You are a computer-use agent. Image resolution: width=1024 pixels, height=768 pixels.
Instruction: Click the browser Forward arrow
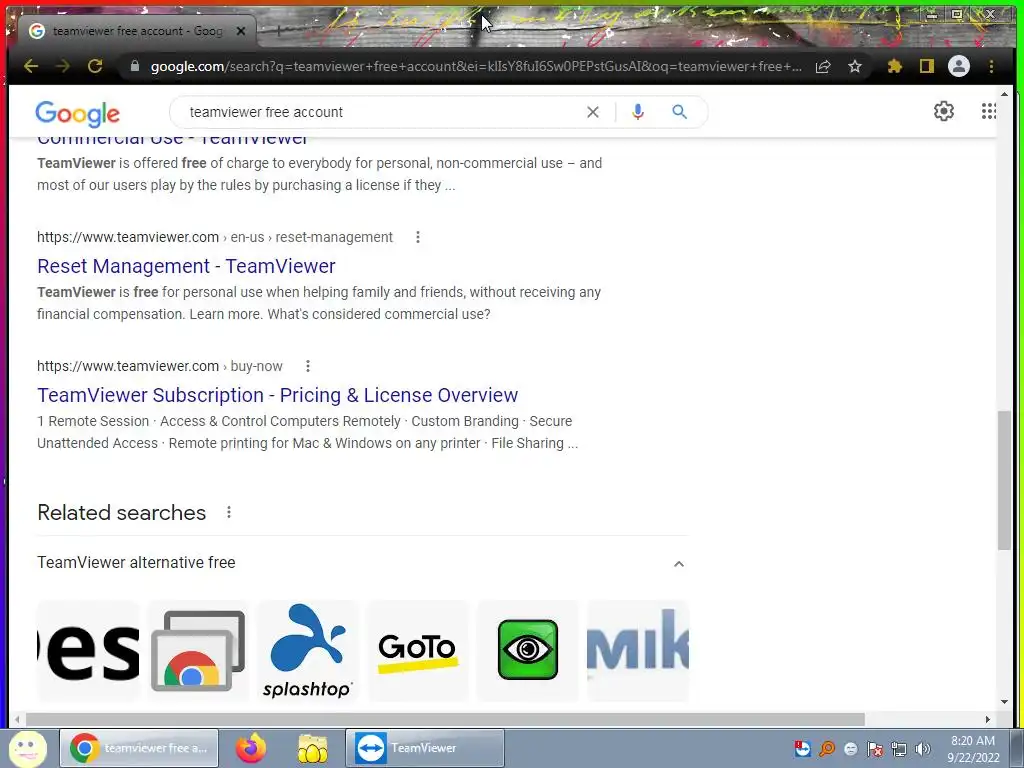click(63, 66)
